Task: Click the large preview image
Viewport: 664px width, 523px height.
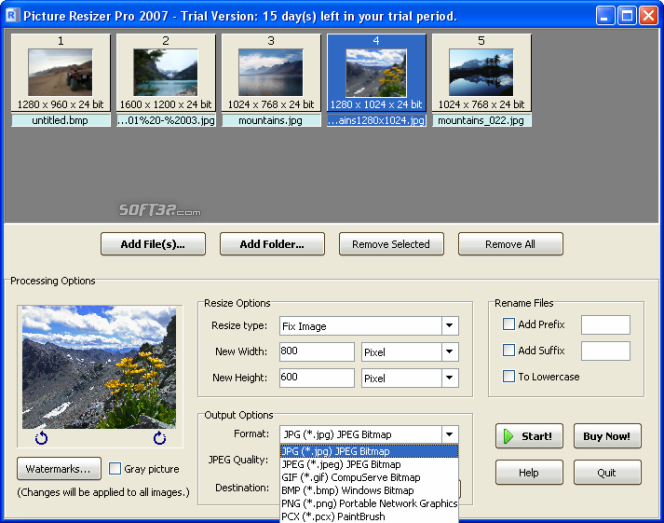Action: (99, 368)
